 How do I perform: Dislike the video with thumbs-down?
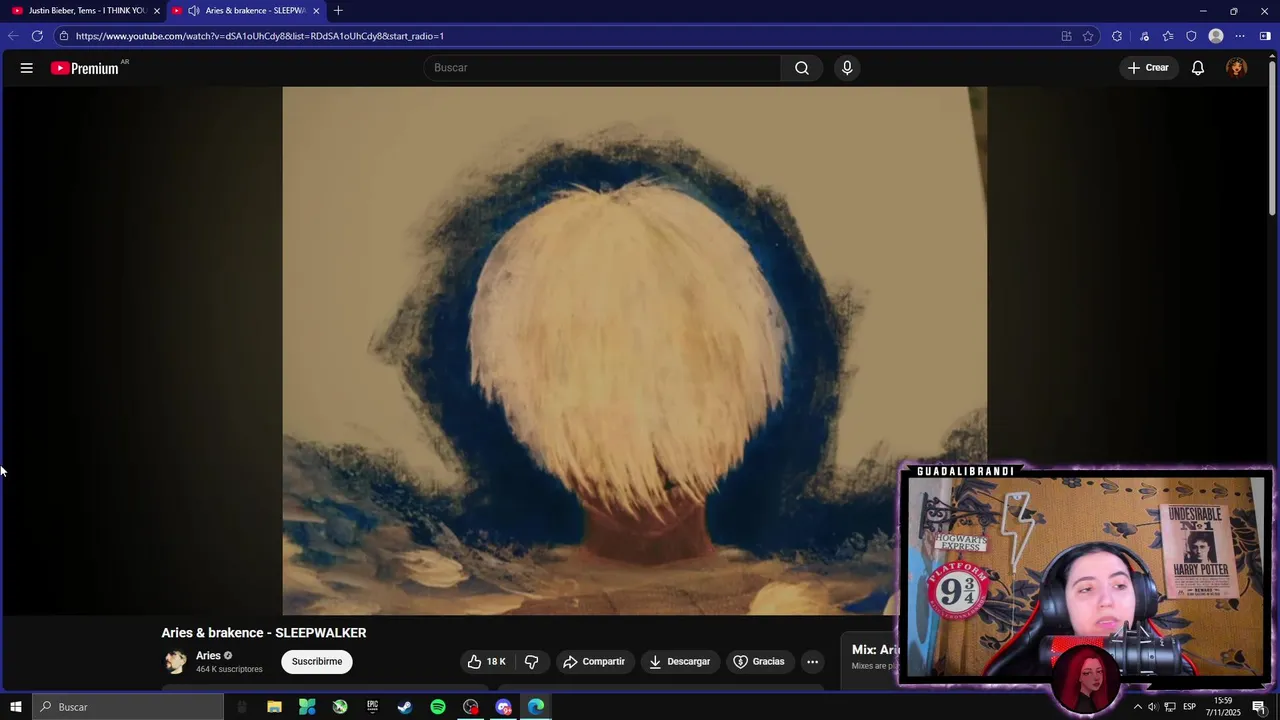pos(532,661)
